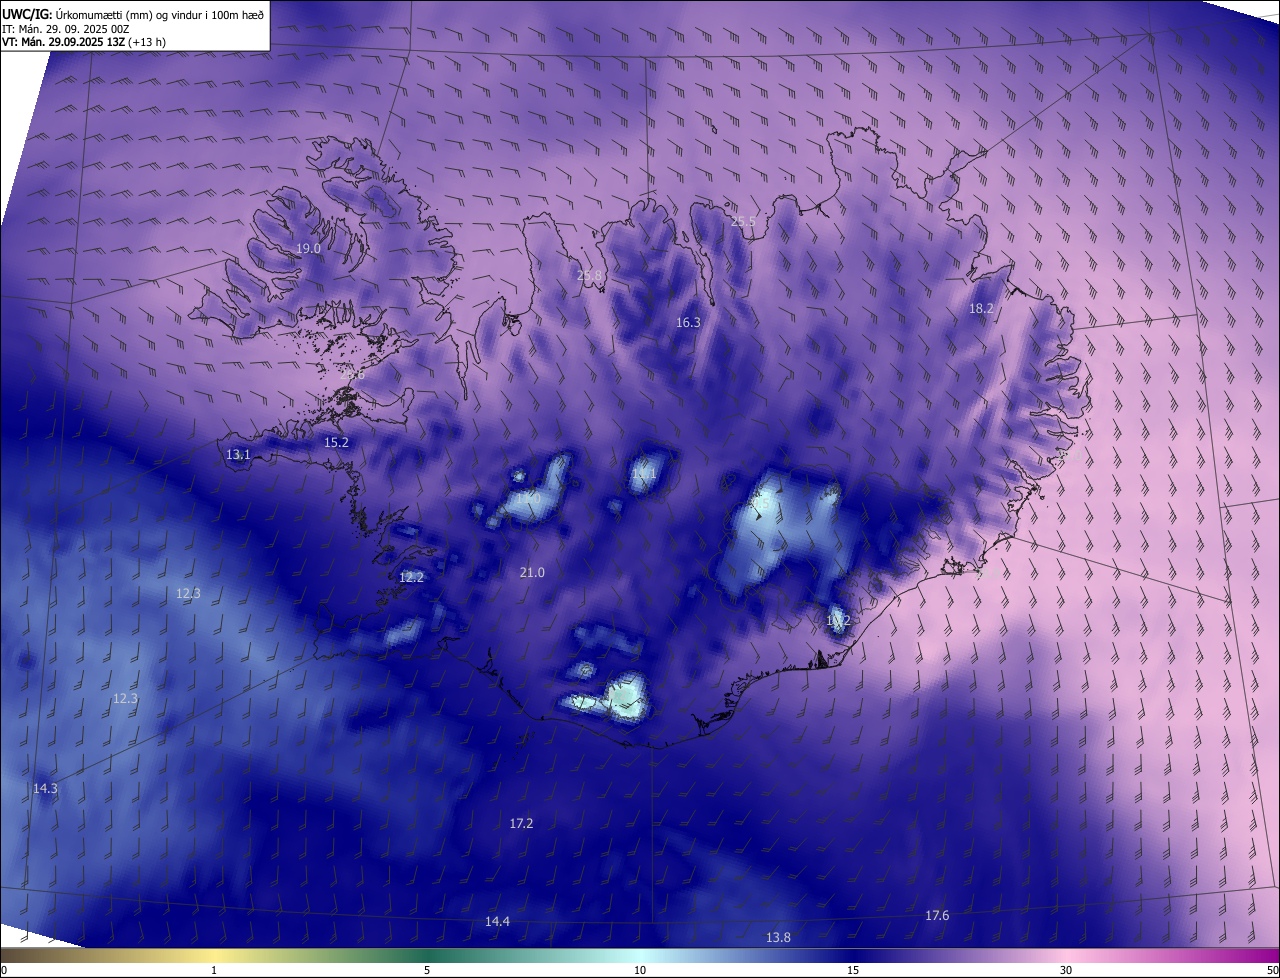Click the 25.8 value label

(x=590, y=276)
